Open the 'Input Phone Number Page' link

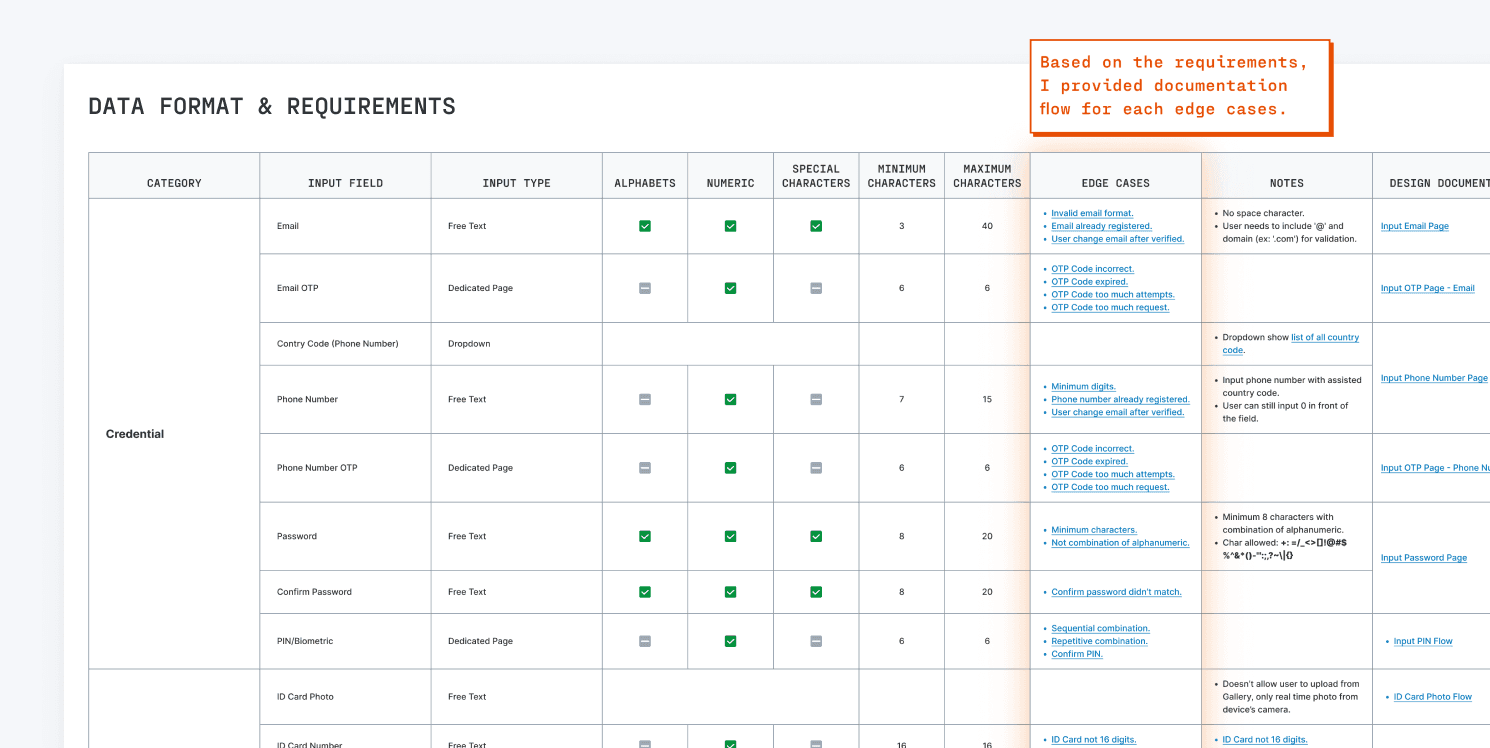(1434, 378)
